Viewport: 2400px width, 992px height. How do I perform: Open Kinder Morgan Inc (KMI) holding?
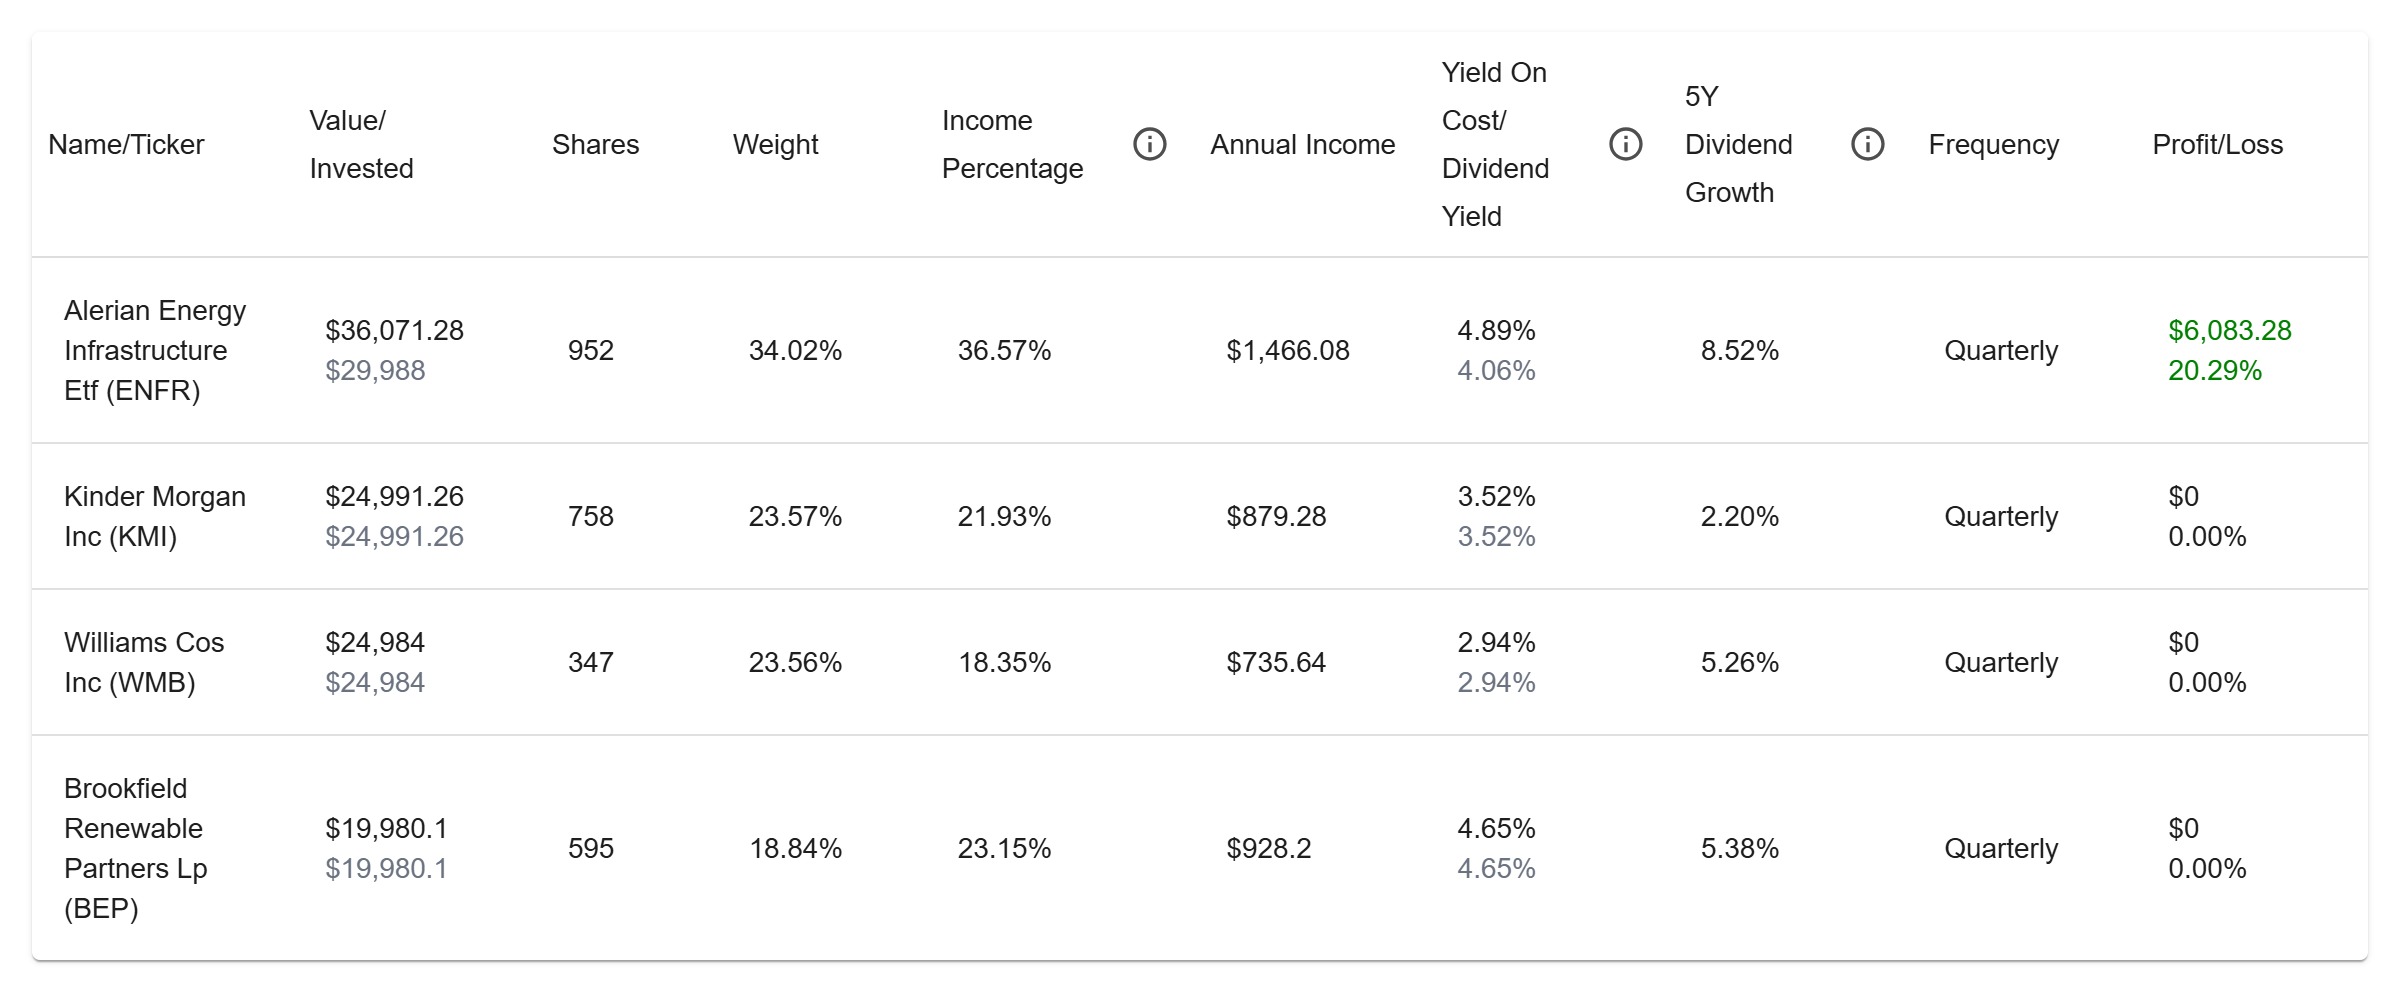155,517
